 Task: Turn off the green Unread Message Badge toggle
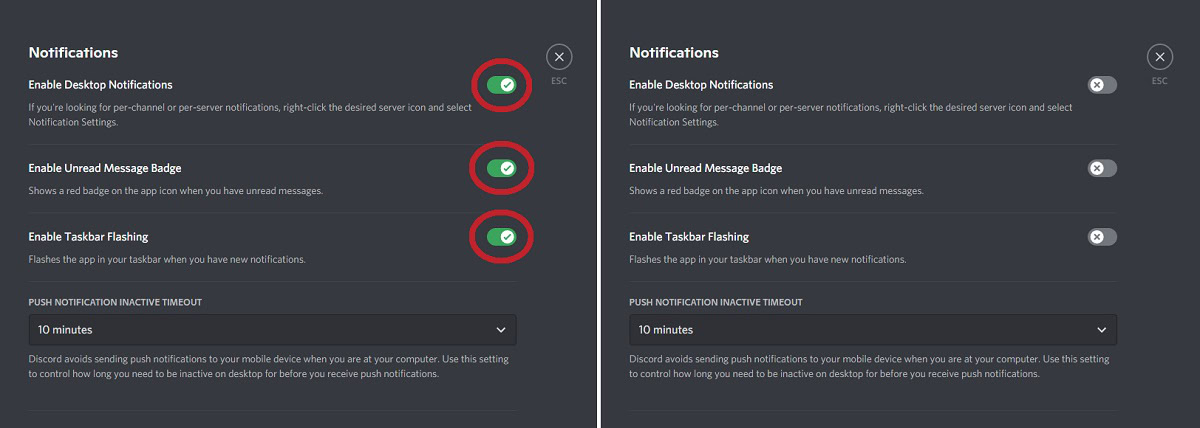[x=501, y=168]
